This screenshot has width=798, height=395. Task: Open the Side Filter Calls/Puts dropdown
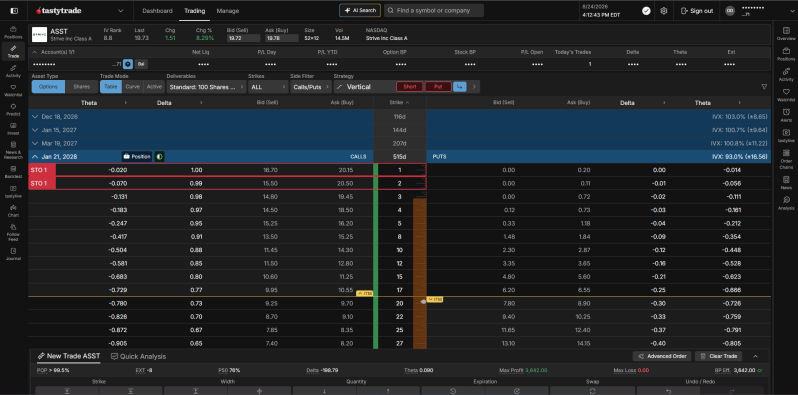point(310,87)
